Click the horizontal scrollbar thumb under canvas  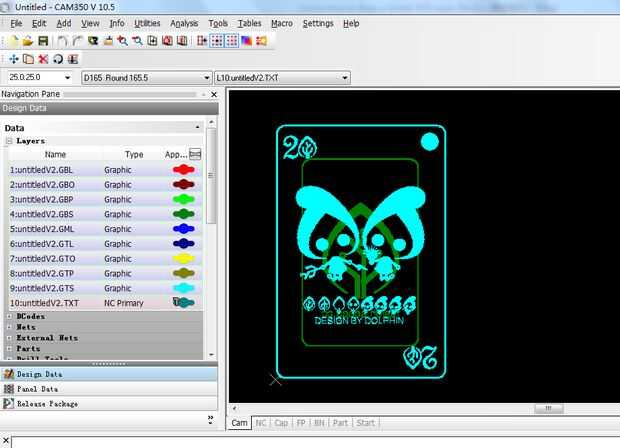[x=549, y=408]
